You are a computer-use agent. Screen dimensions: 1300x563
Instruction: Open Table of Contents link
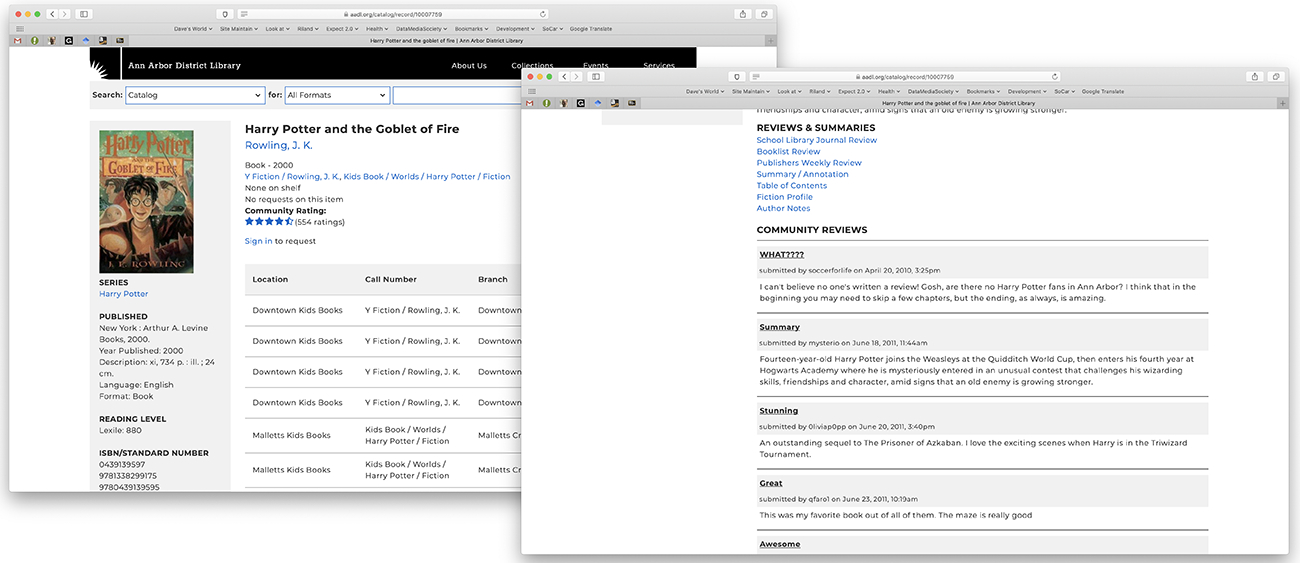[x=792, y=186]
